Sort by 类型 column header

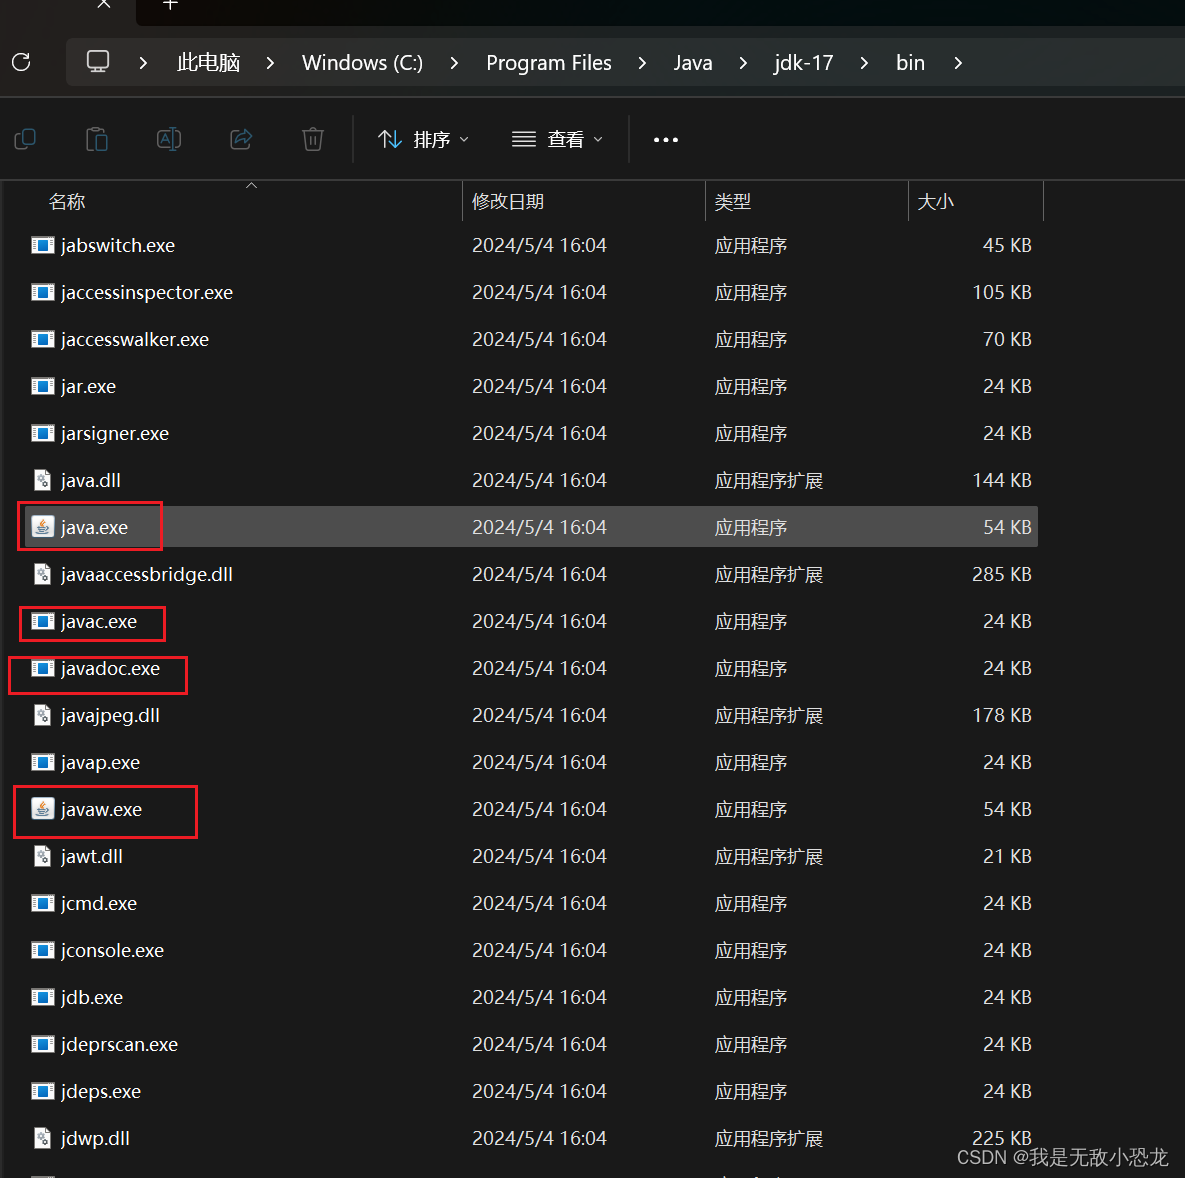[x=733, y=202]
